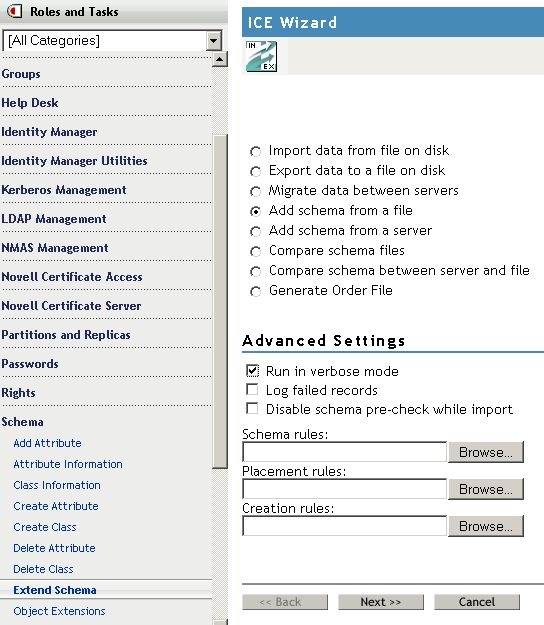
Task: Select the Extend Schema task
Action: point(55,590)
